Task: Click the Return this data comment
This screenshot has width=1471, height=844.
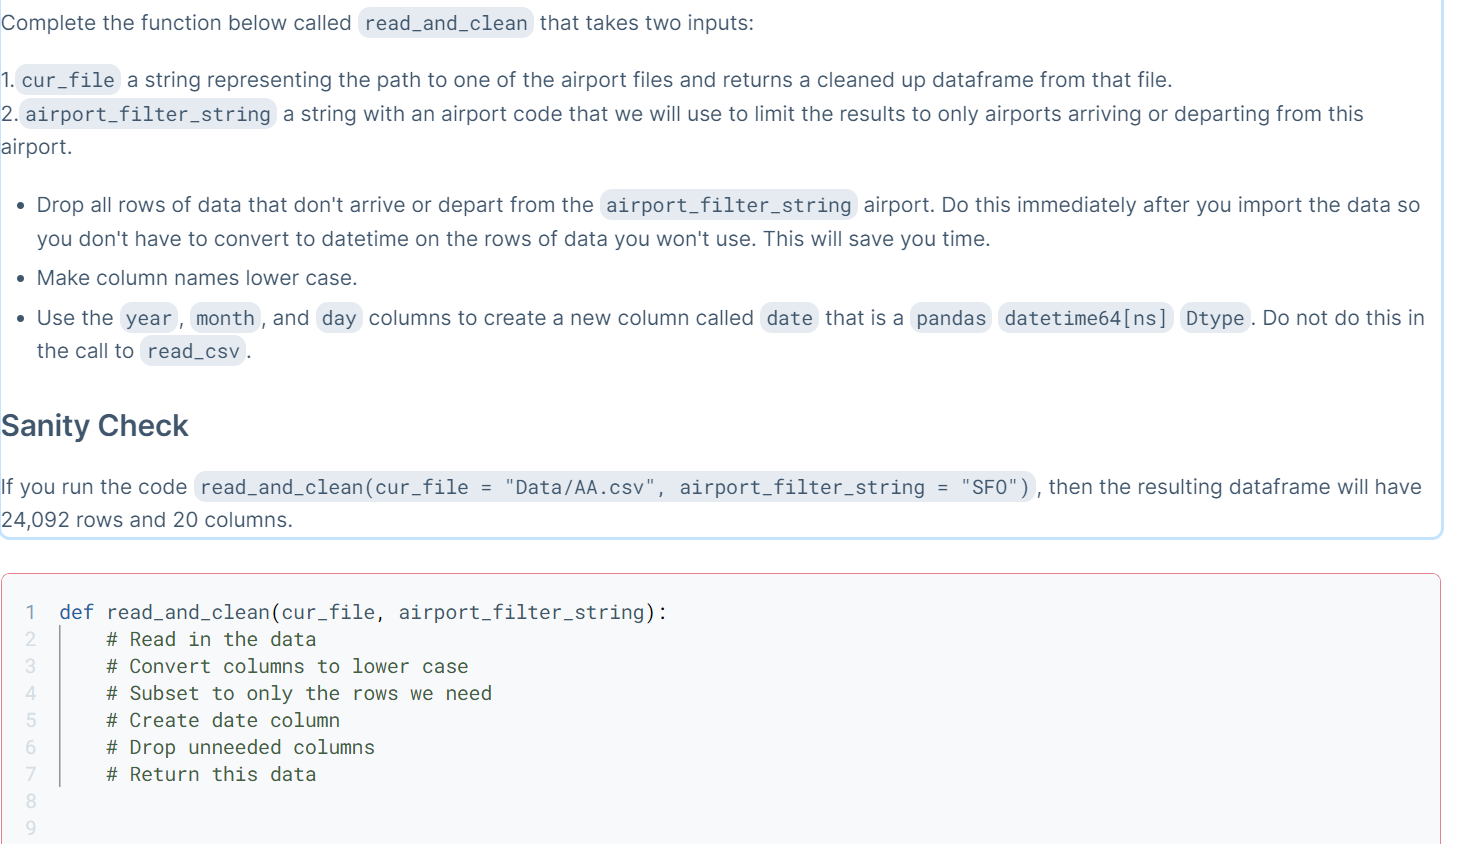Action: click(211, 773)
